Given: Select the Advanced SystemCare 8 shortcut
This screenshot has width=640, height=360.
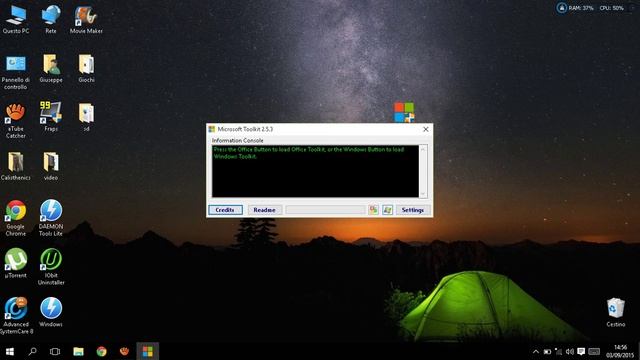Looking at the screenshot, I should pyautogui.click(x=16, y=316).
